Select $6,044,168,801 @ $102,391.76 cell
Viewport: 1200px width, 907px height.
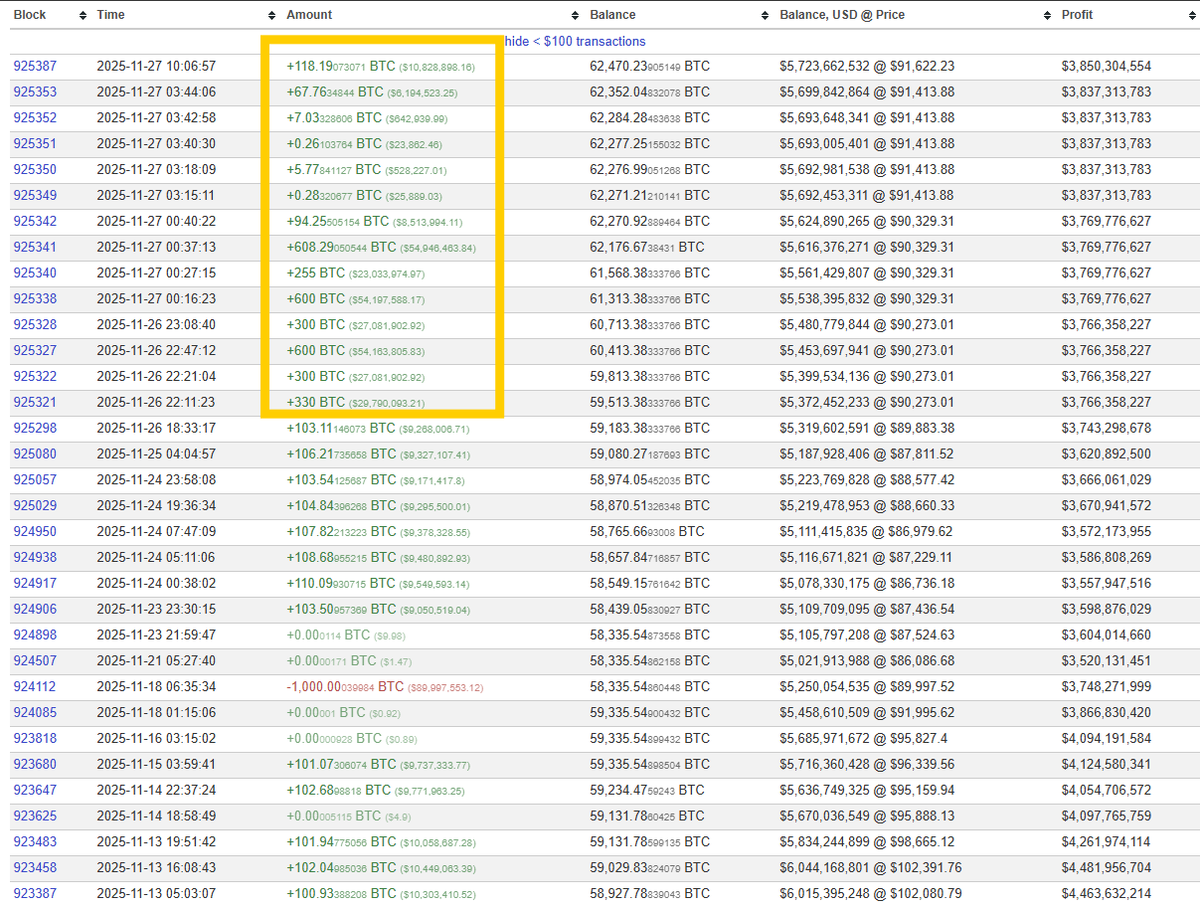coord(870,868)
